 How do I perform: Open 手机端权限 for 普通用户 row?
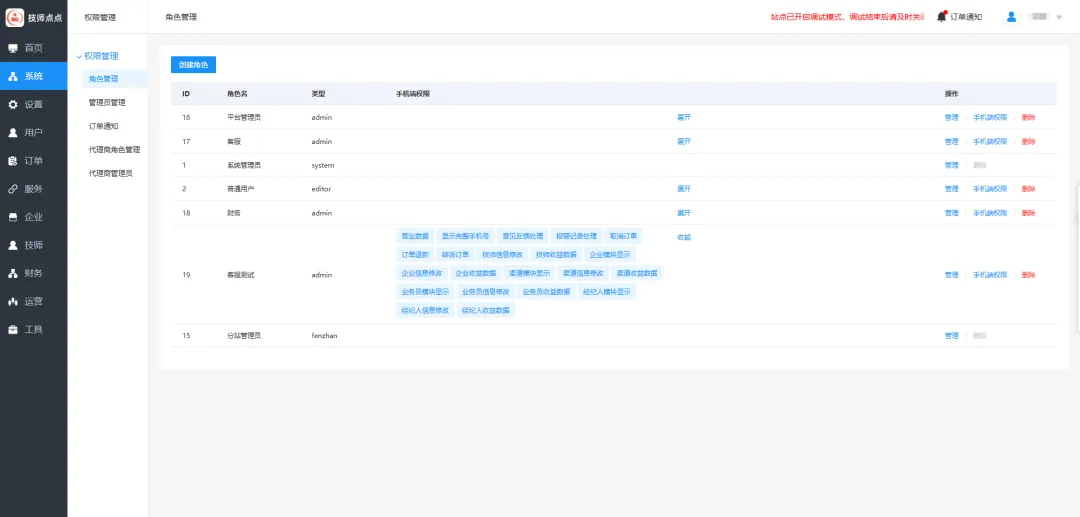coord(990,189)
